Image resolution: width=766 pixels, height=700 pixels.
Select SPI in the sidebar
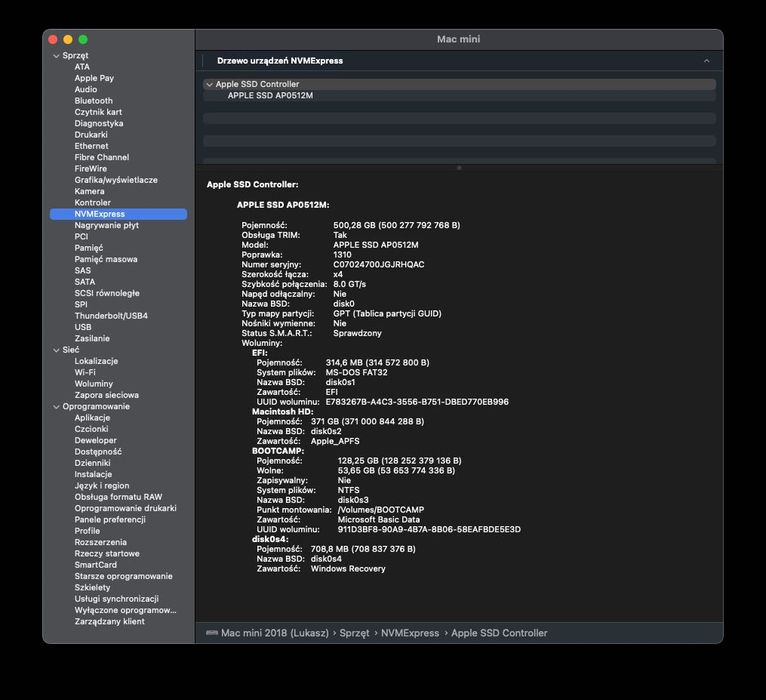[81, 304]
